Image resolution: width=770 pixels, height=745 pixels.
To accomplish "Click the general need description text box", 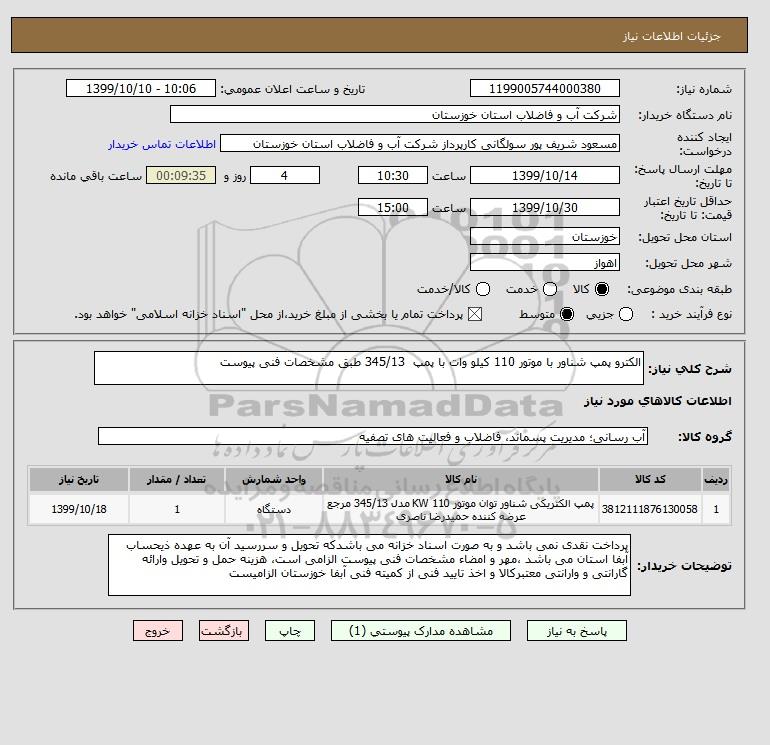I will pyautogui.click(x=369, y=368).
